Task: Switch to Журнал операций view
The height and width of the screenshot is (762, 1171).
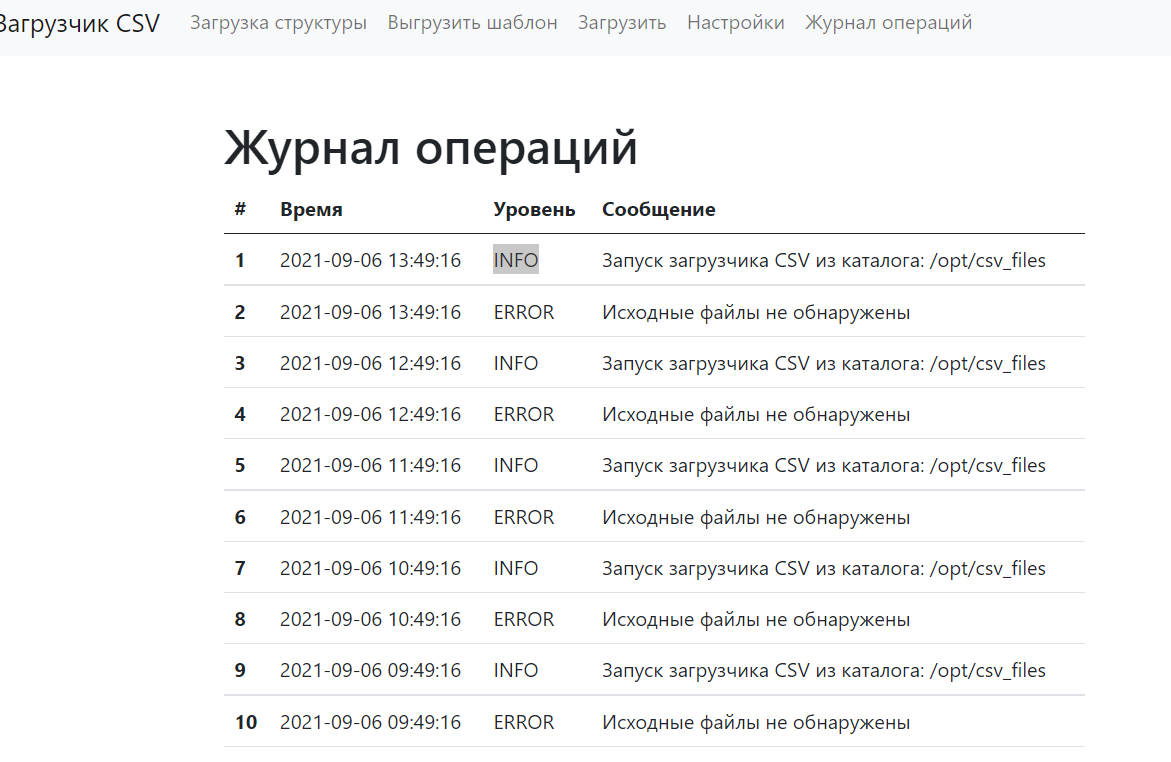Action: pos(888,22)
